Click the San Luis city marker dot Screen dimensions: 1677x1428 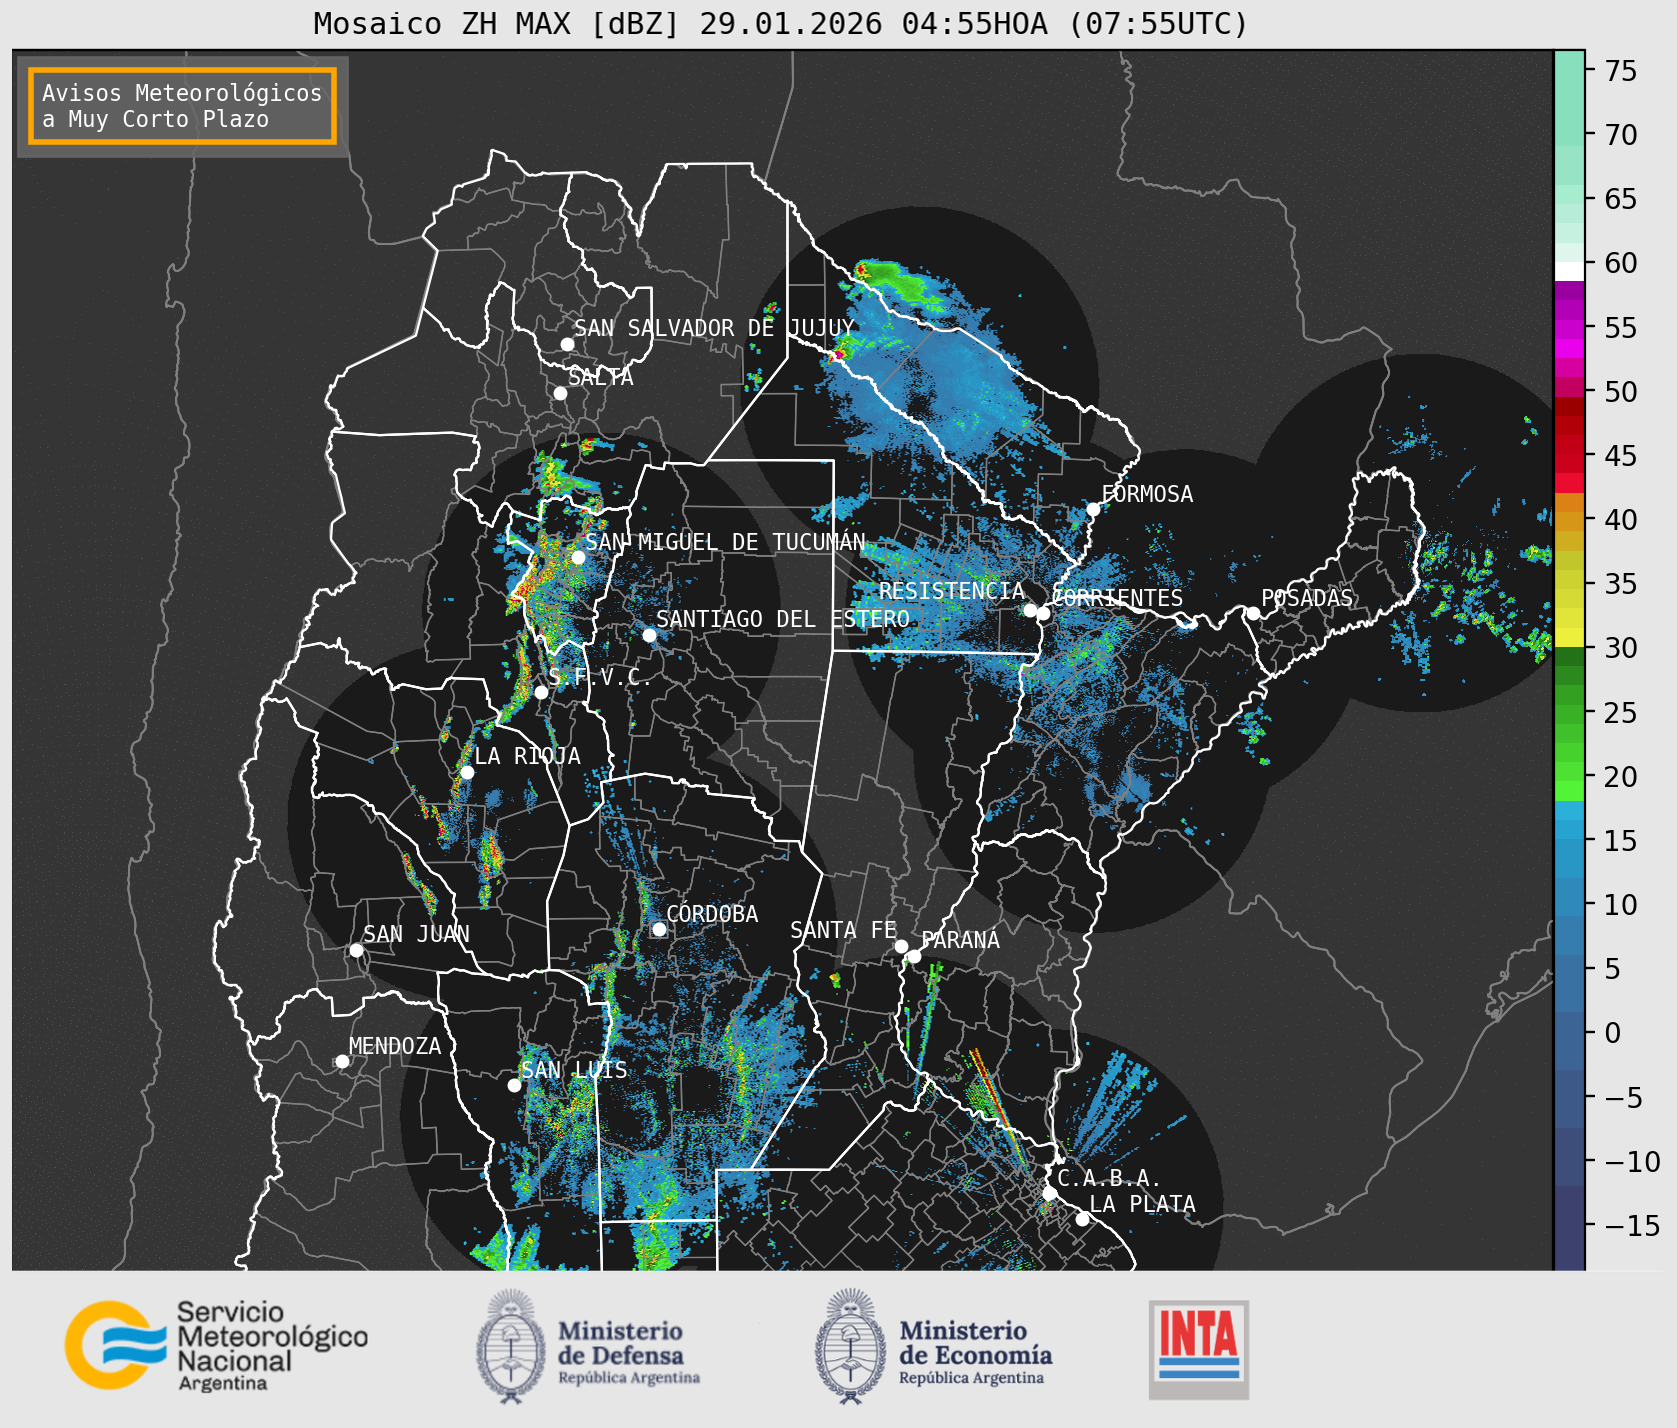point(514,1085)
